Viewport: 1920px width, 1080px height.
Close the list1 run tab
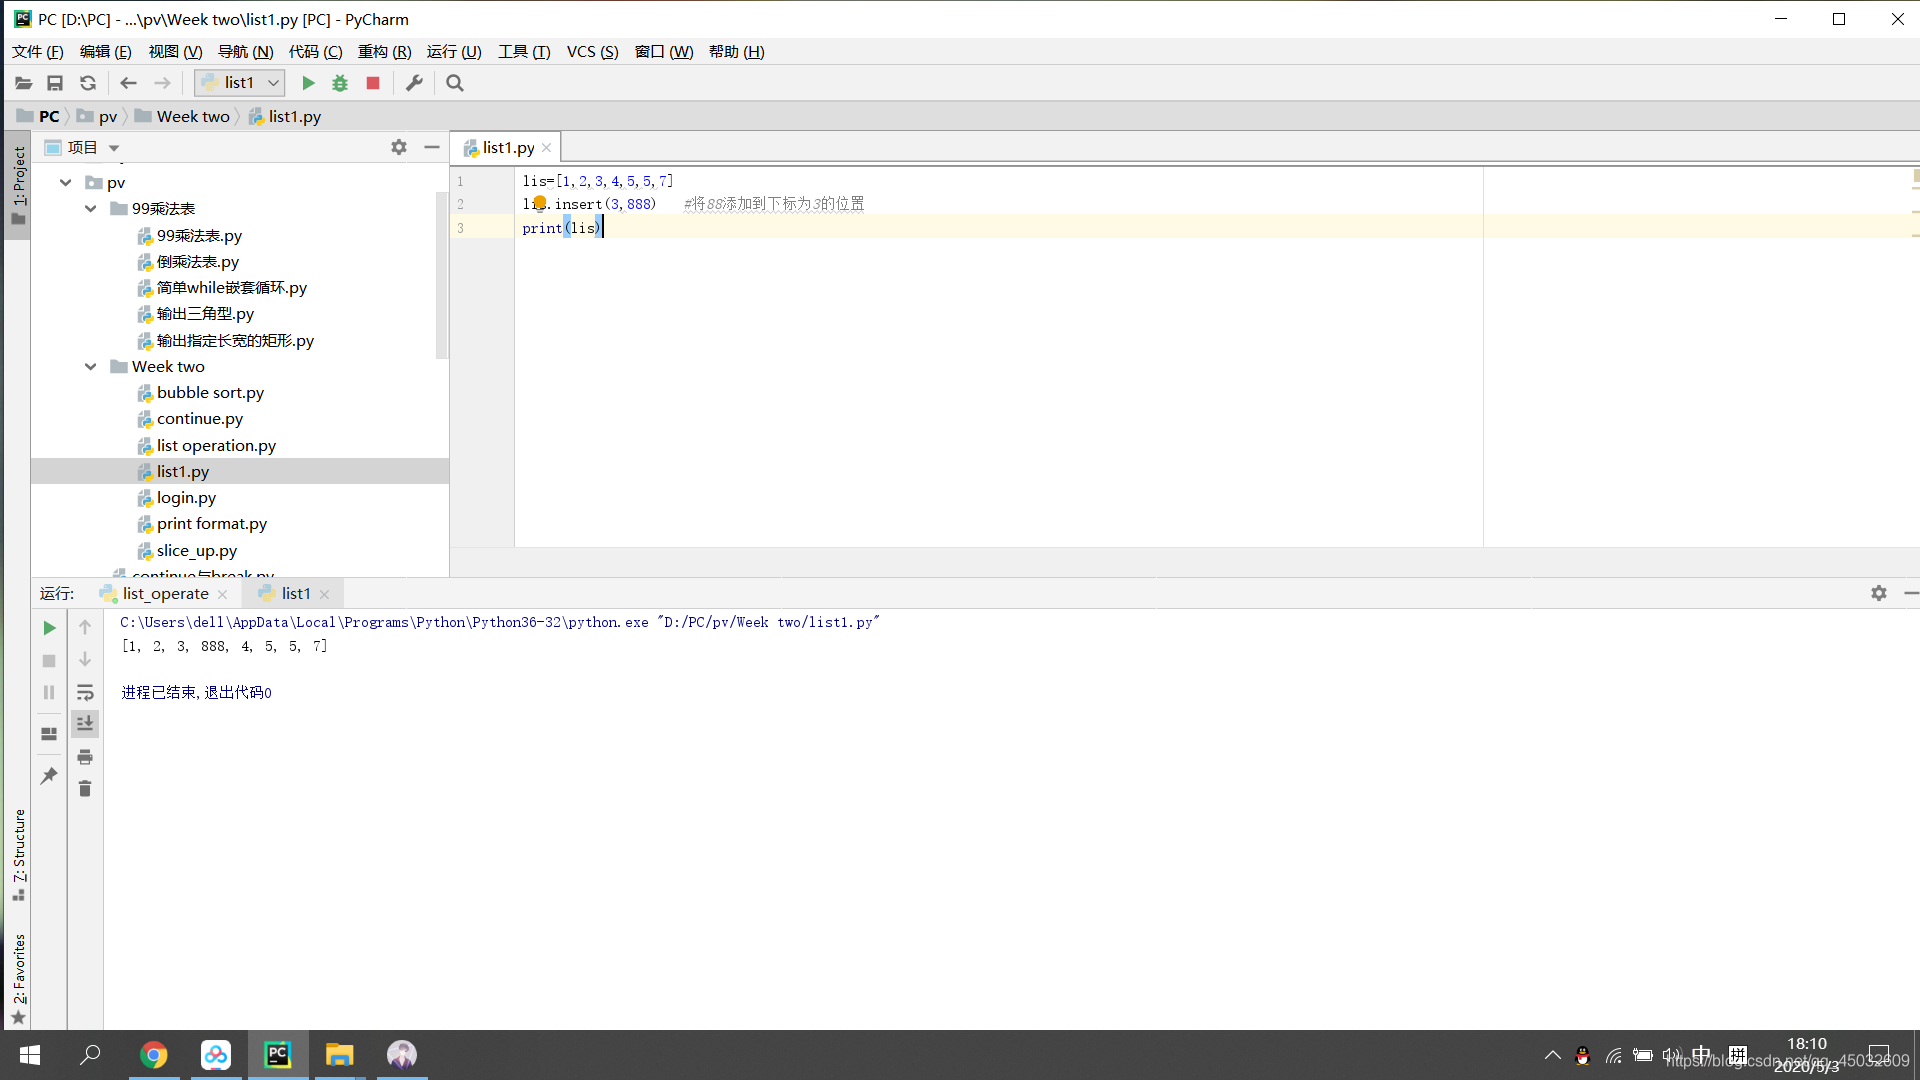tap(325, 594)
